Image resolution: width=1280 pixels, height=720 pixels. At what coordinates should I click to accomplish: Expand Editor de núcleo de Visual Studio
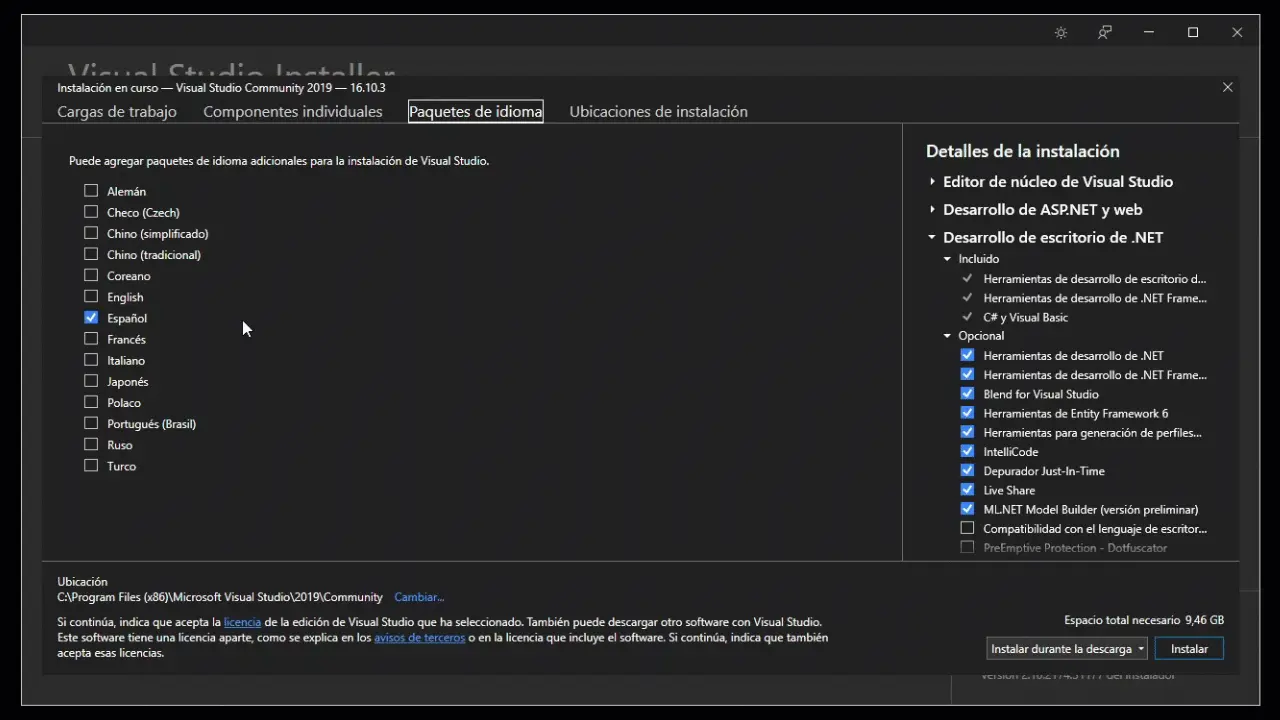[x=932, y=182]
